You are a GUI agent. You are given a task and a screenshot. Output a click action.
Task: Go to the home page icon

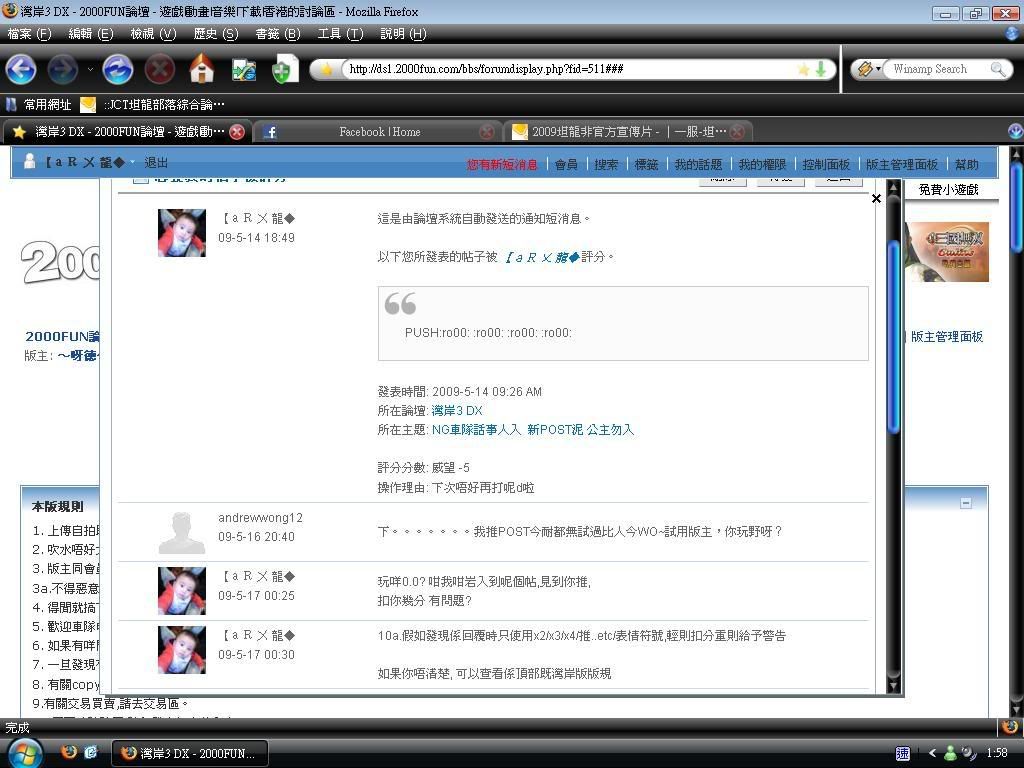[x=202, y=69]
